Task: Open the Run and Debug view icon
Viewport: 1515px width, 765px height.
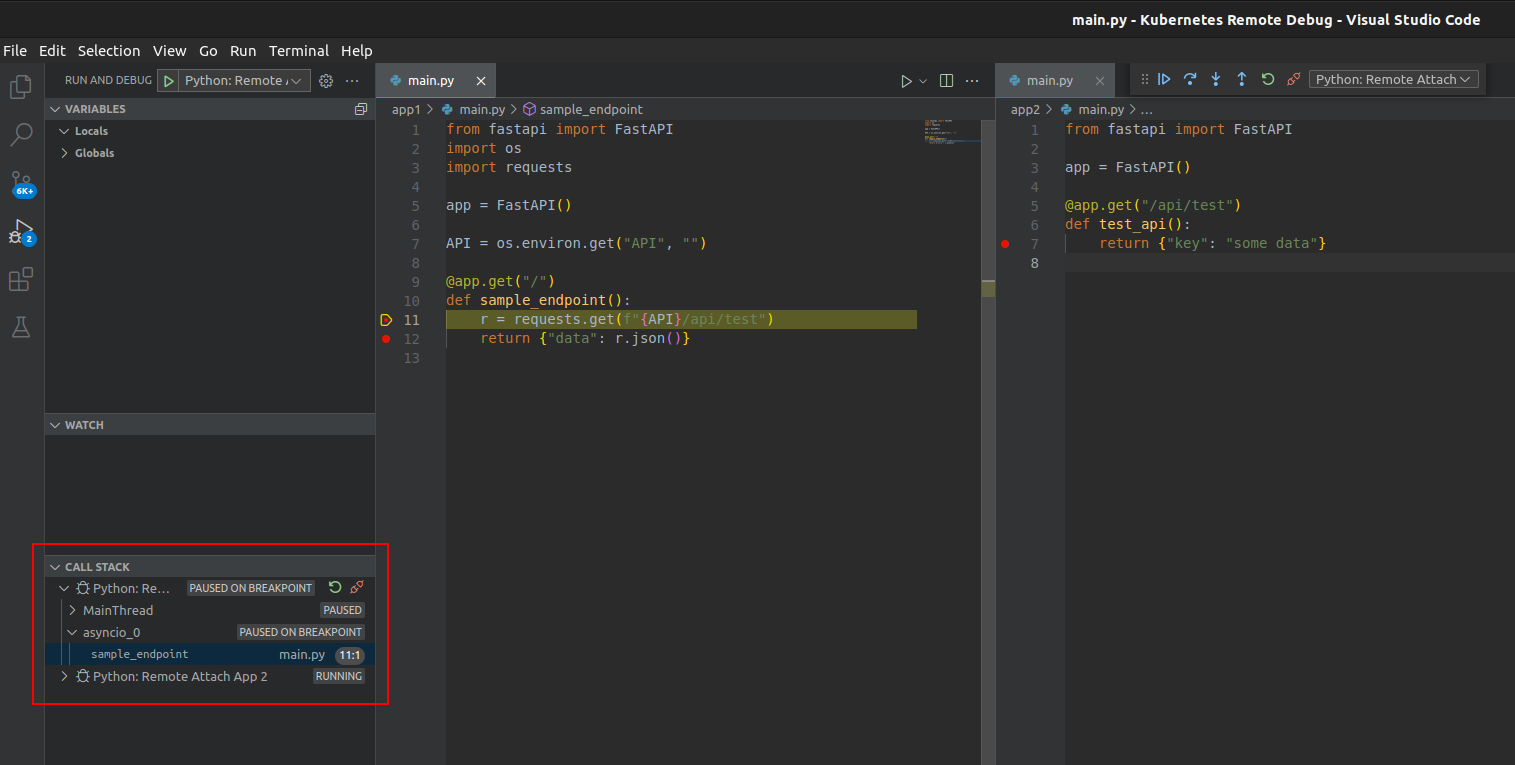Action: pyautogui.click(x=21, y=232)
